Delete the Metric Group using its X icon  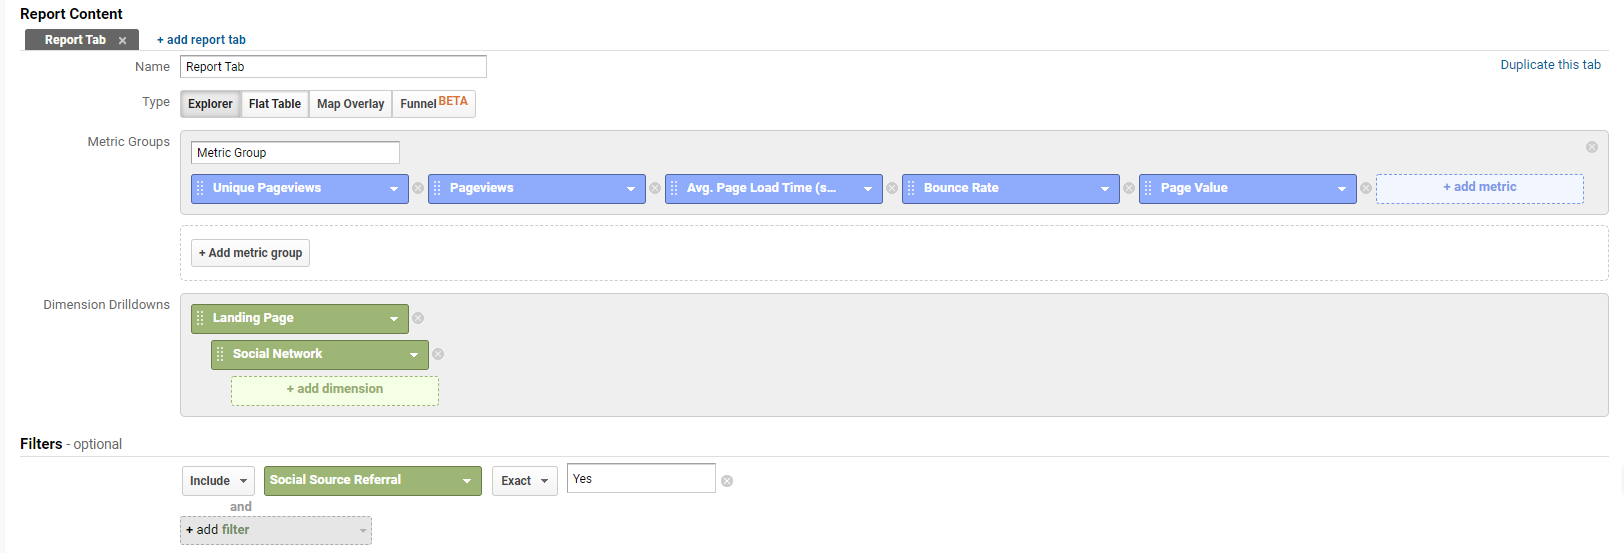pos(1591,147)
